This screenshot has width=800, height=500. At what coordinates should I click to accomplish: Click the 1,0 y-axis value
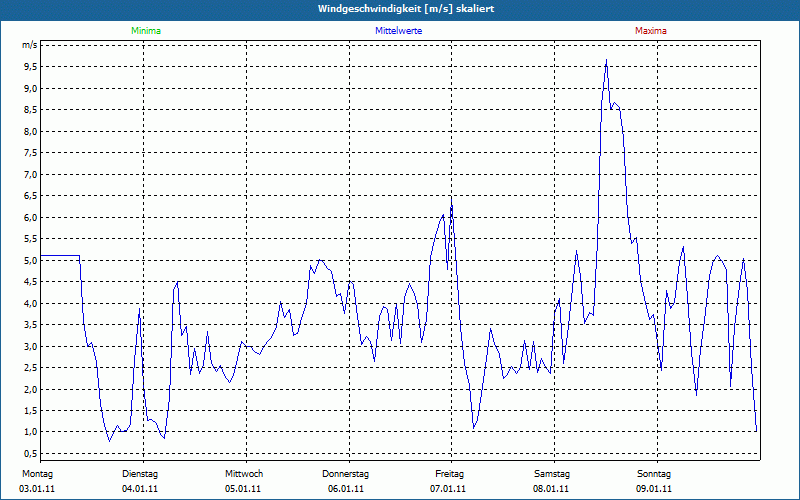pyautogui.click(x=30, y=432)
